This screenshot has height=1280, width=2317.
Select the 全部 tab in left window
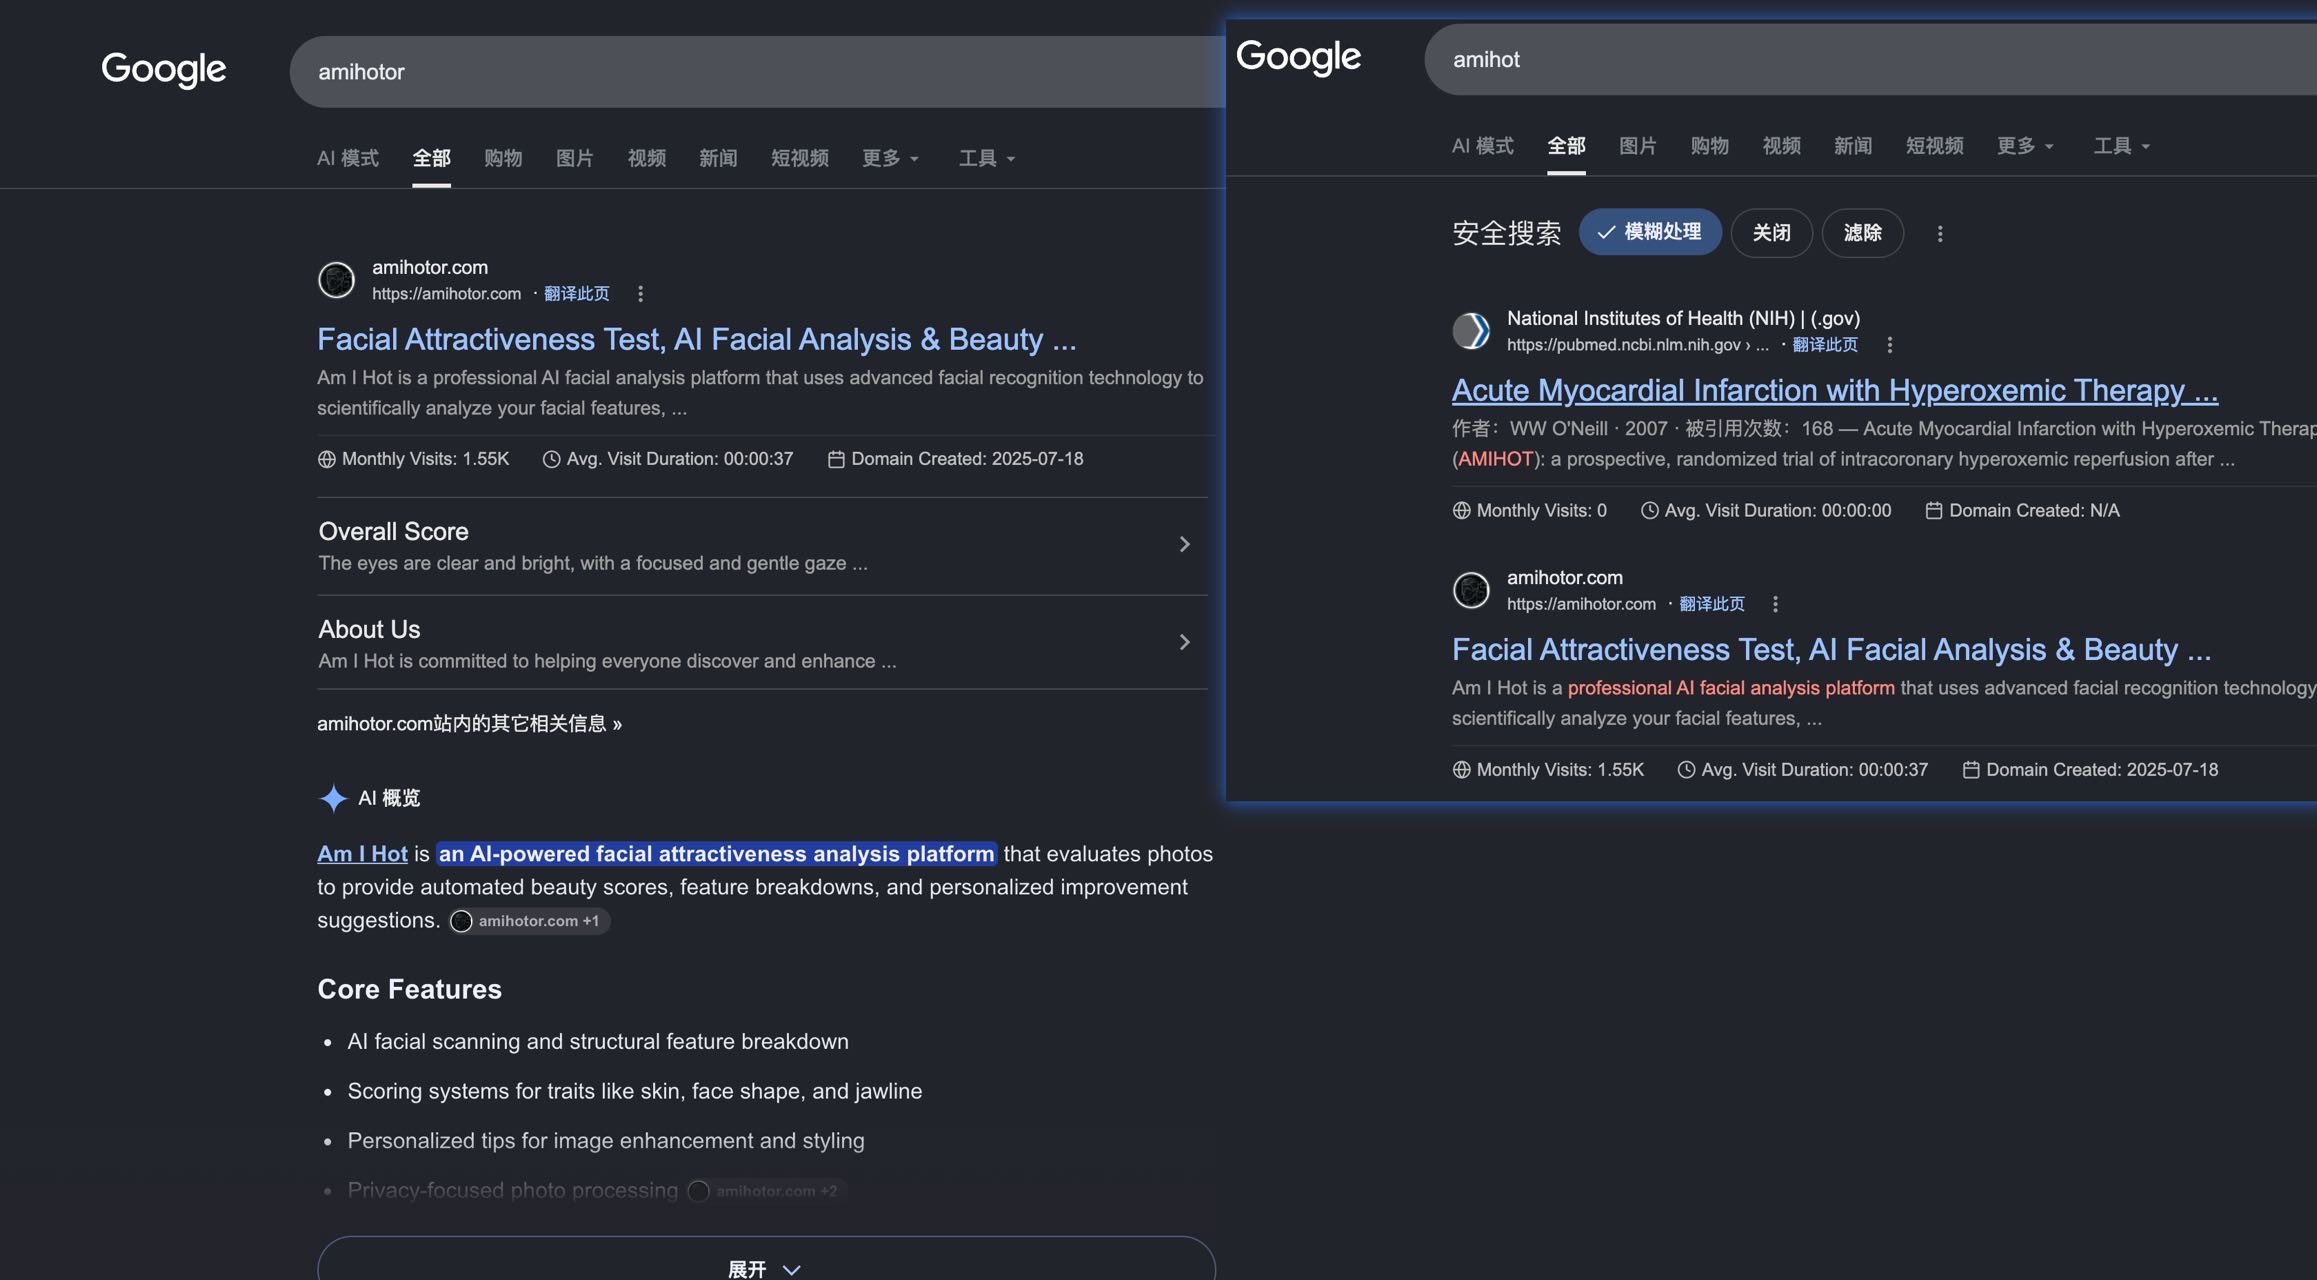[432, 158]
